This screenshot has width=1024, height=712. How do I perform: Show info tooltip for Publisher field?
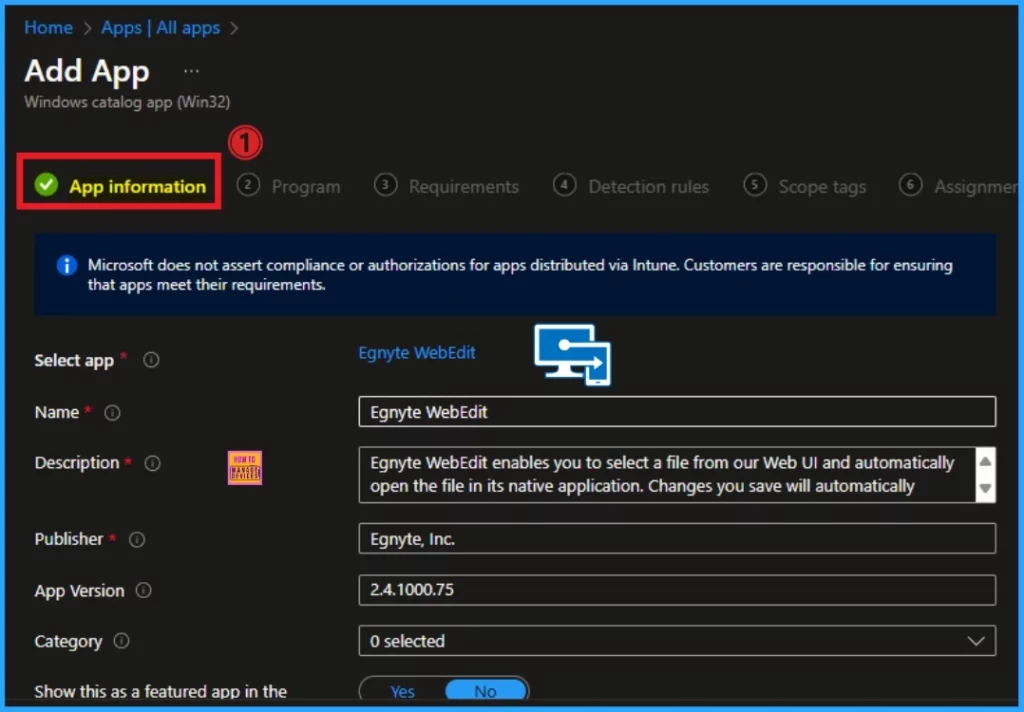[136, 540]
